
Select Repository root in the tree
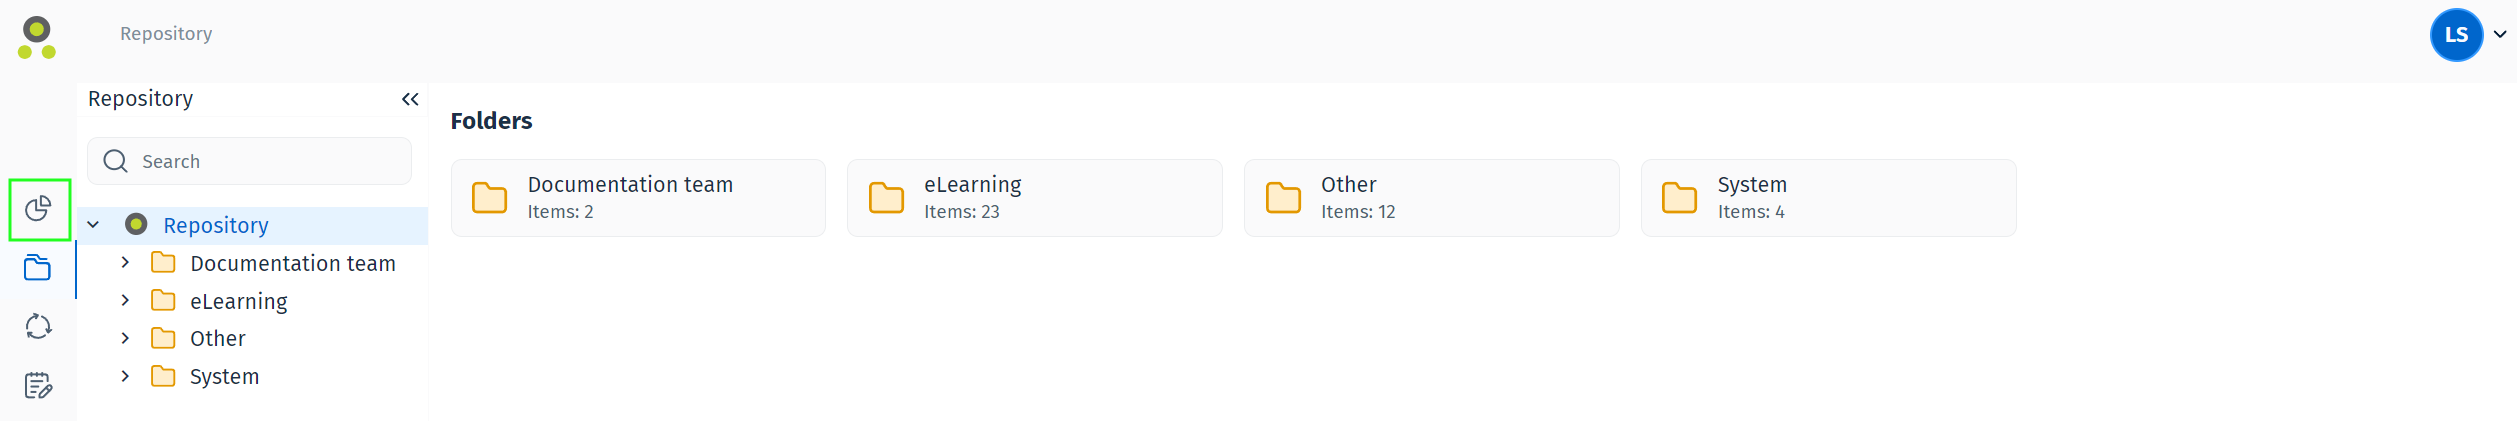coord(216,226)
